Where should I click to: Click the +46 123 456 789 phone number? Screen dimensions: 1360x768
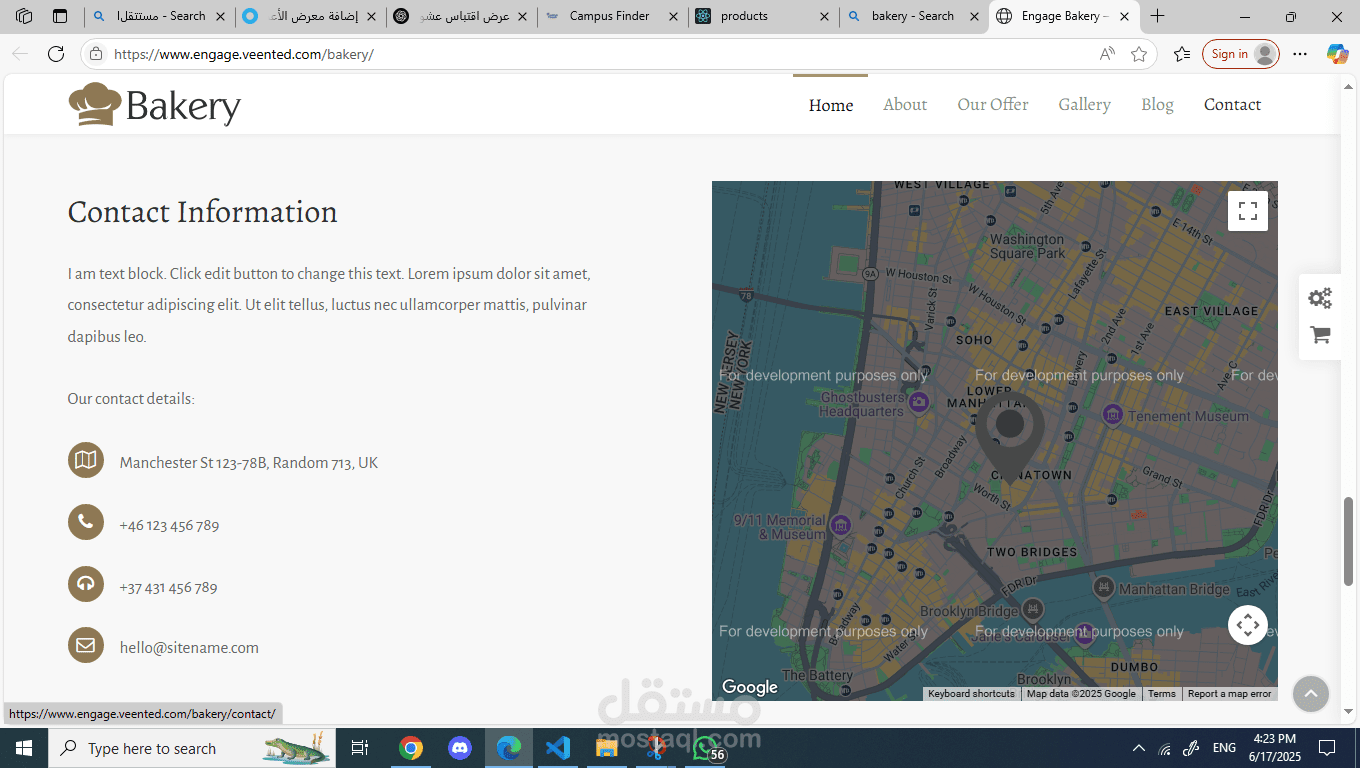pyautogui.click(x=169, y=525)
